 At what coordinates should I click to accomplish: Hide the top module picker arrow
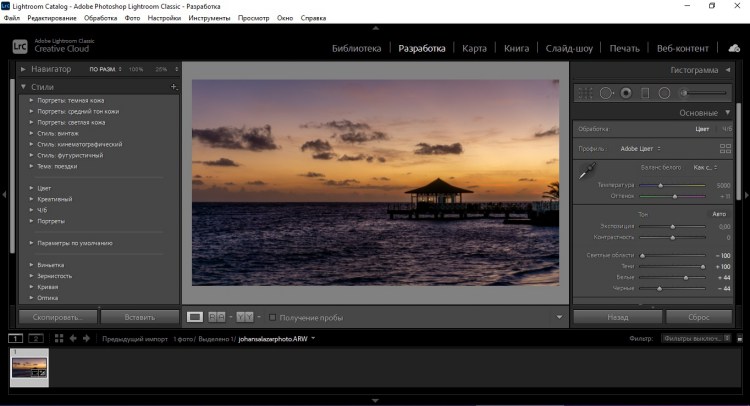tap(375, 28)
